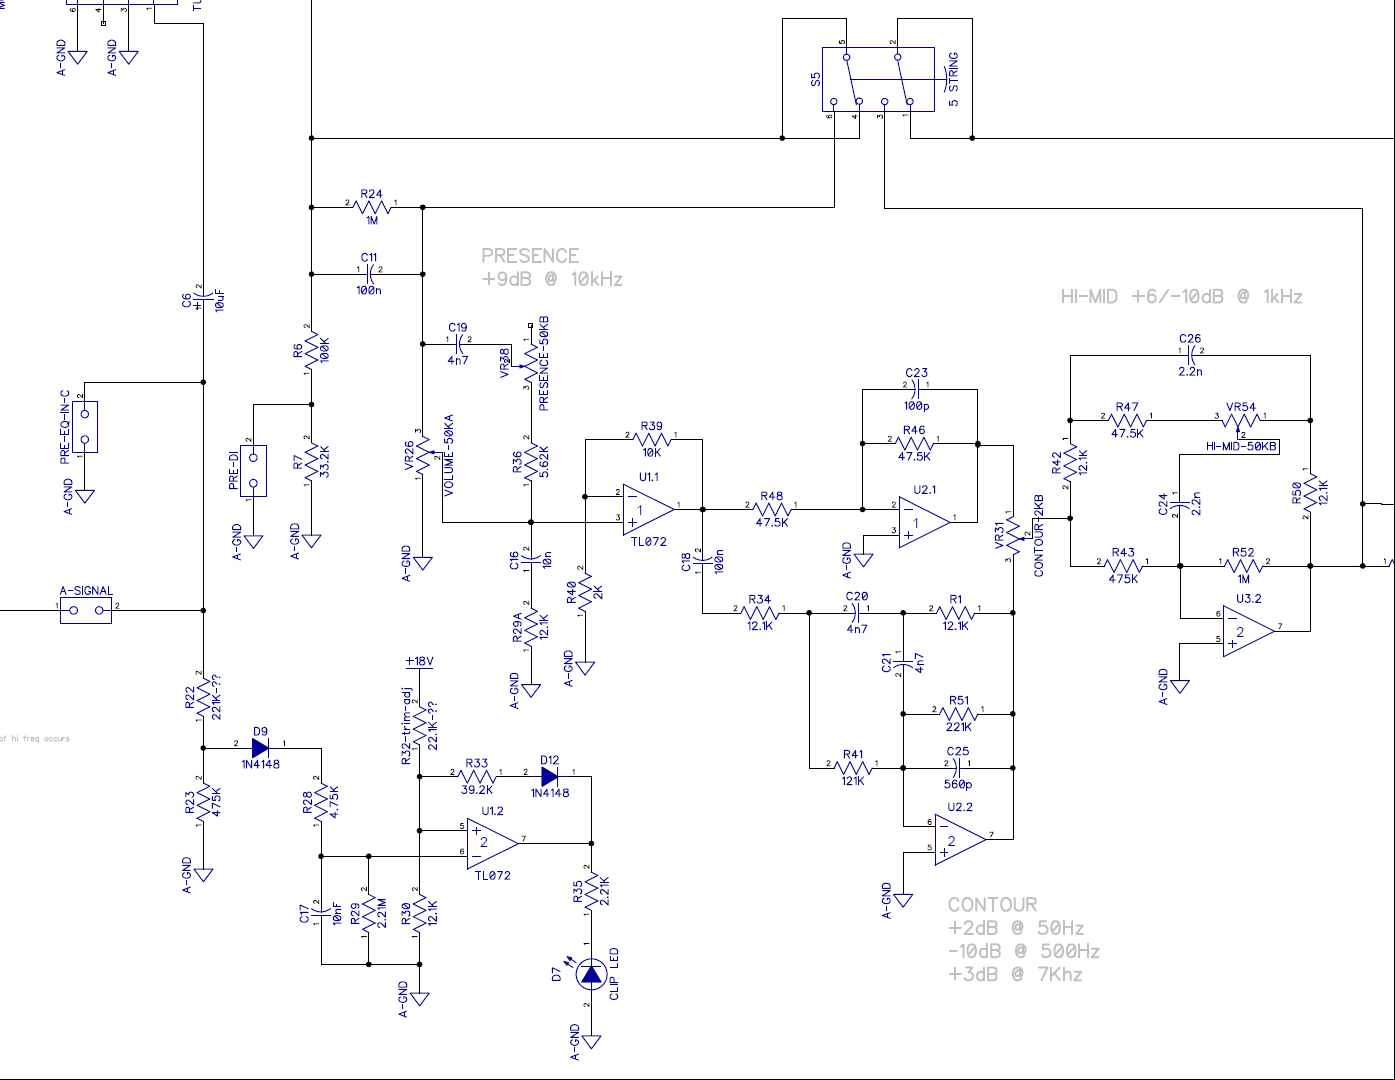Select resistor R29A 12.1K
This screenshot has height=1080, width=1395.
point(531,628)
